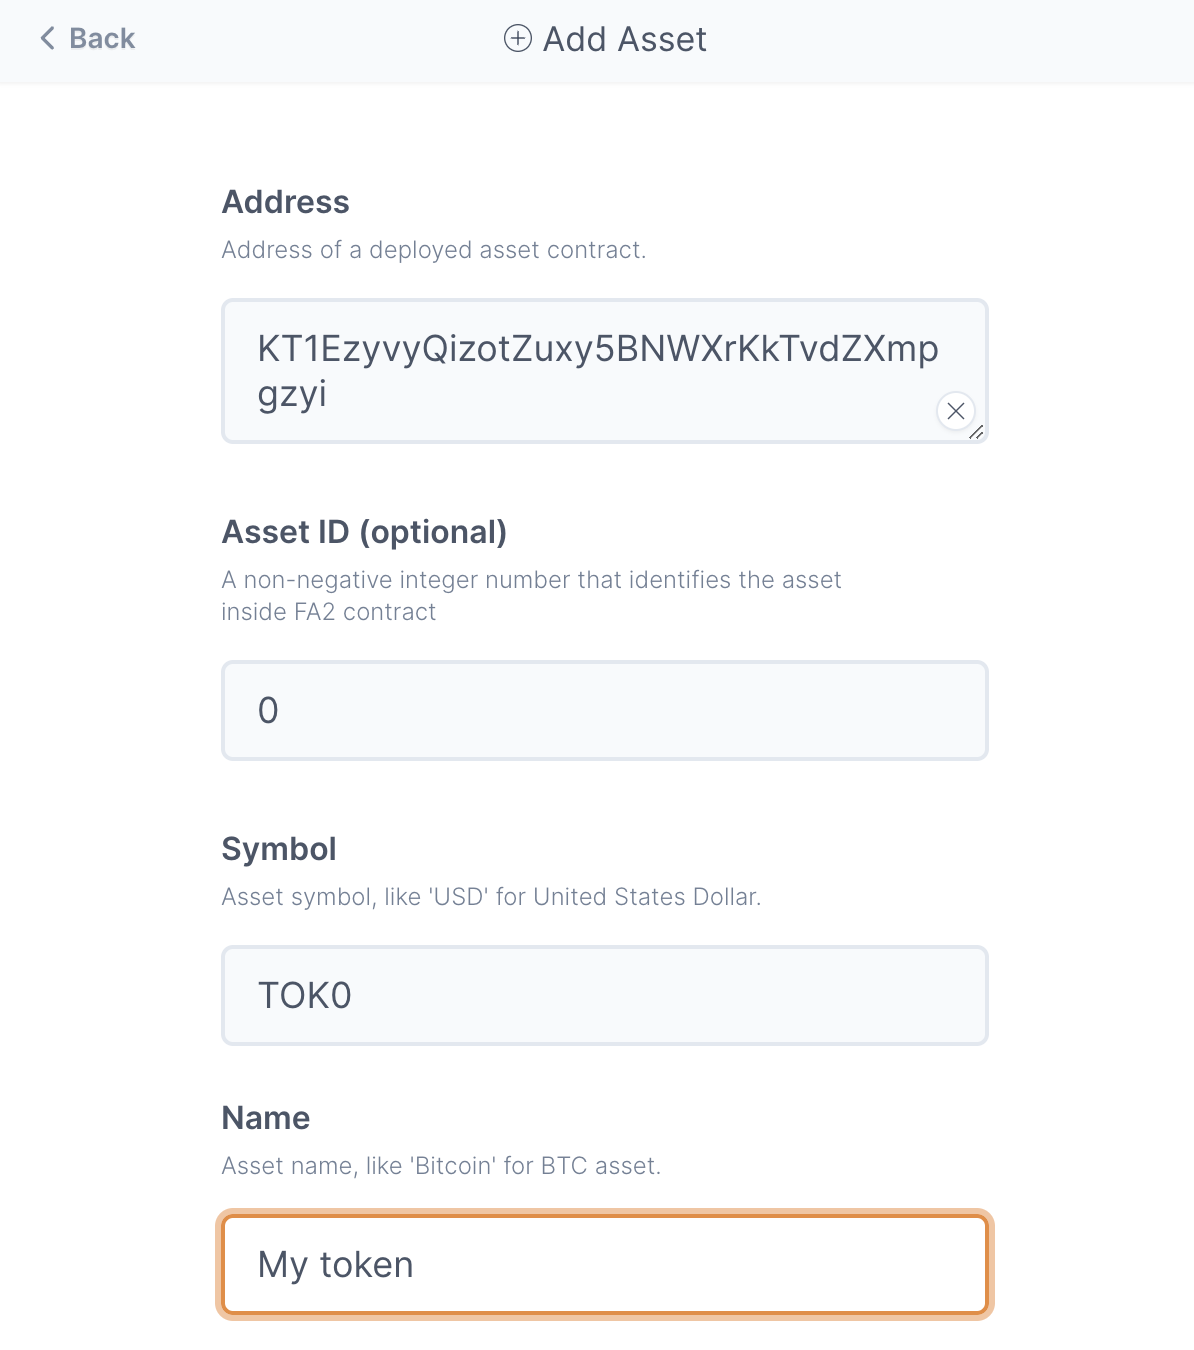
Task: Click the Symbol section heading
Action: point(279,849)
